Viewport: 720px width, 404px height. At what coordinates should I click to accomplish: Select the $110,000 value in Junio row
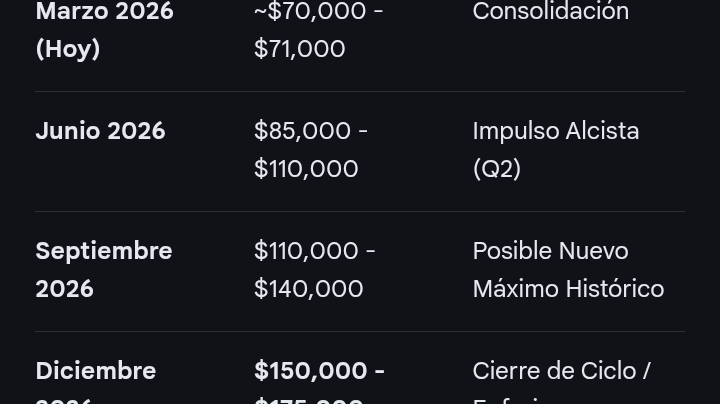coord(306,168)
